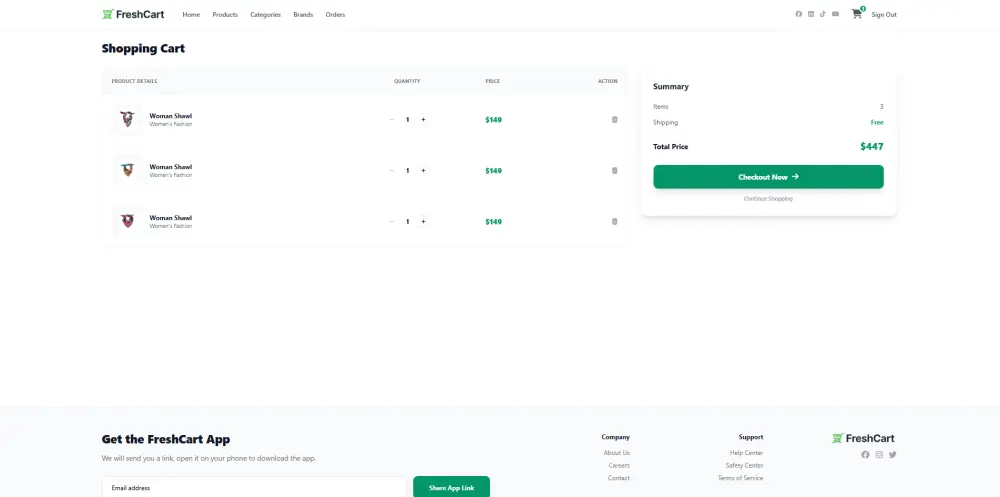The image size is (1000, 497).
Task: Open the Brands nav item
Action: click(303, 15)
